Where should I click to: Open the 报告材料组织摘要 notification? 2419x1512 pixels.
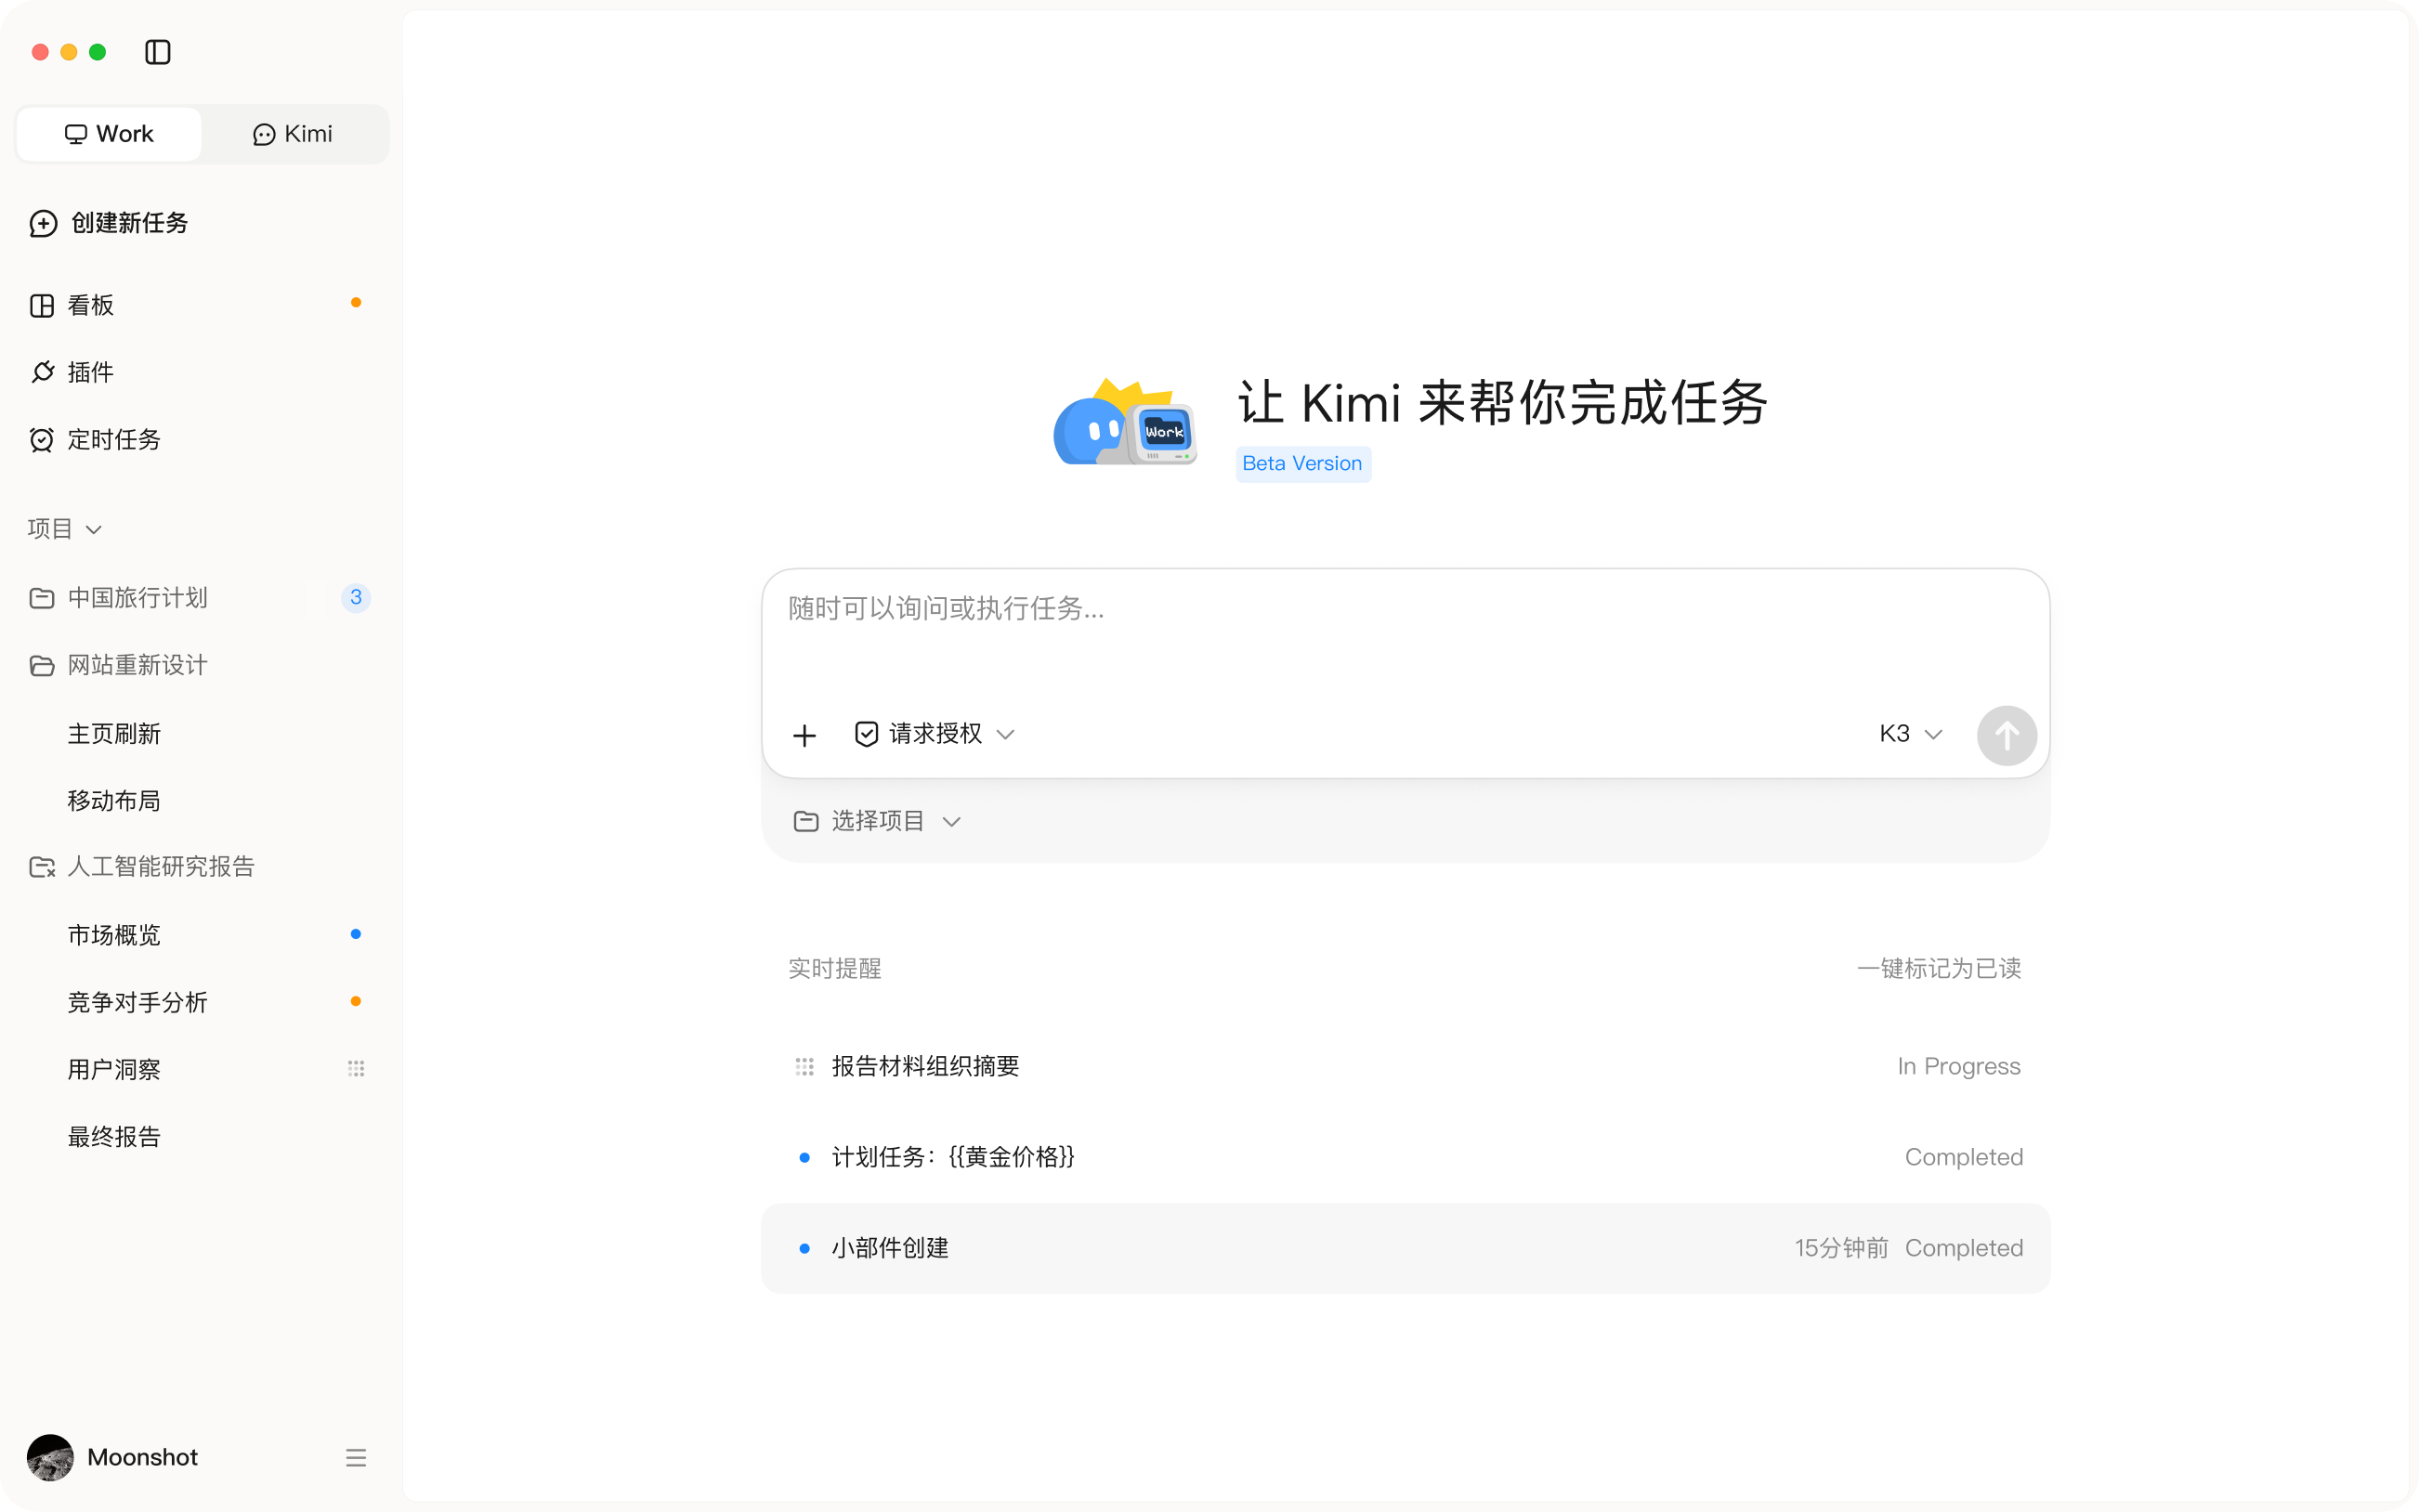1405,1067
